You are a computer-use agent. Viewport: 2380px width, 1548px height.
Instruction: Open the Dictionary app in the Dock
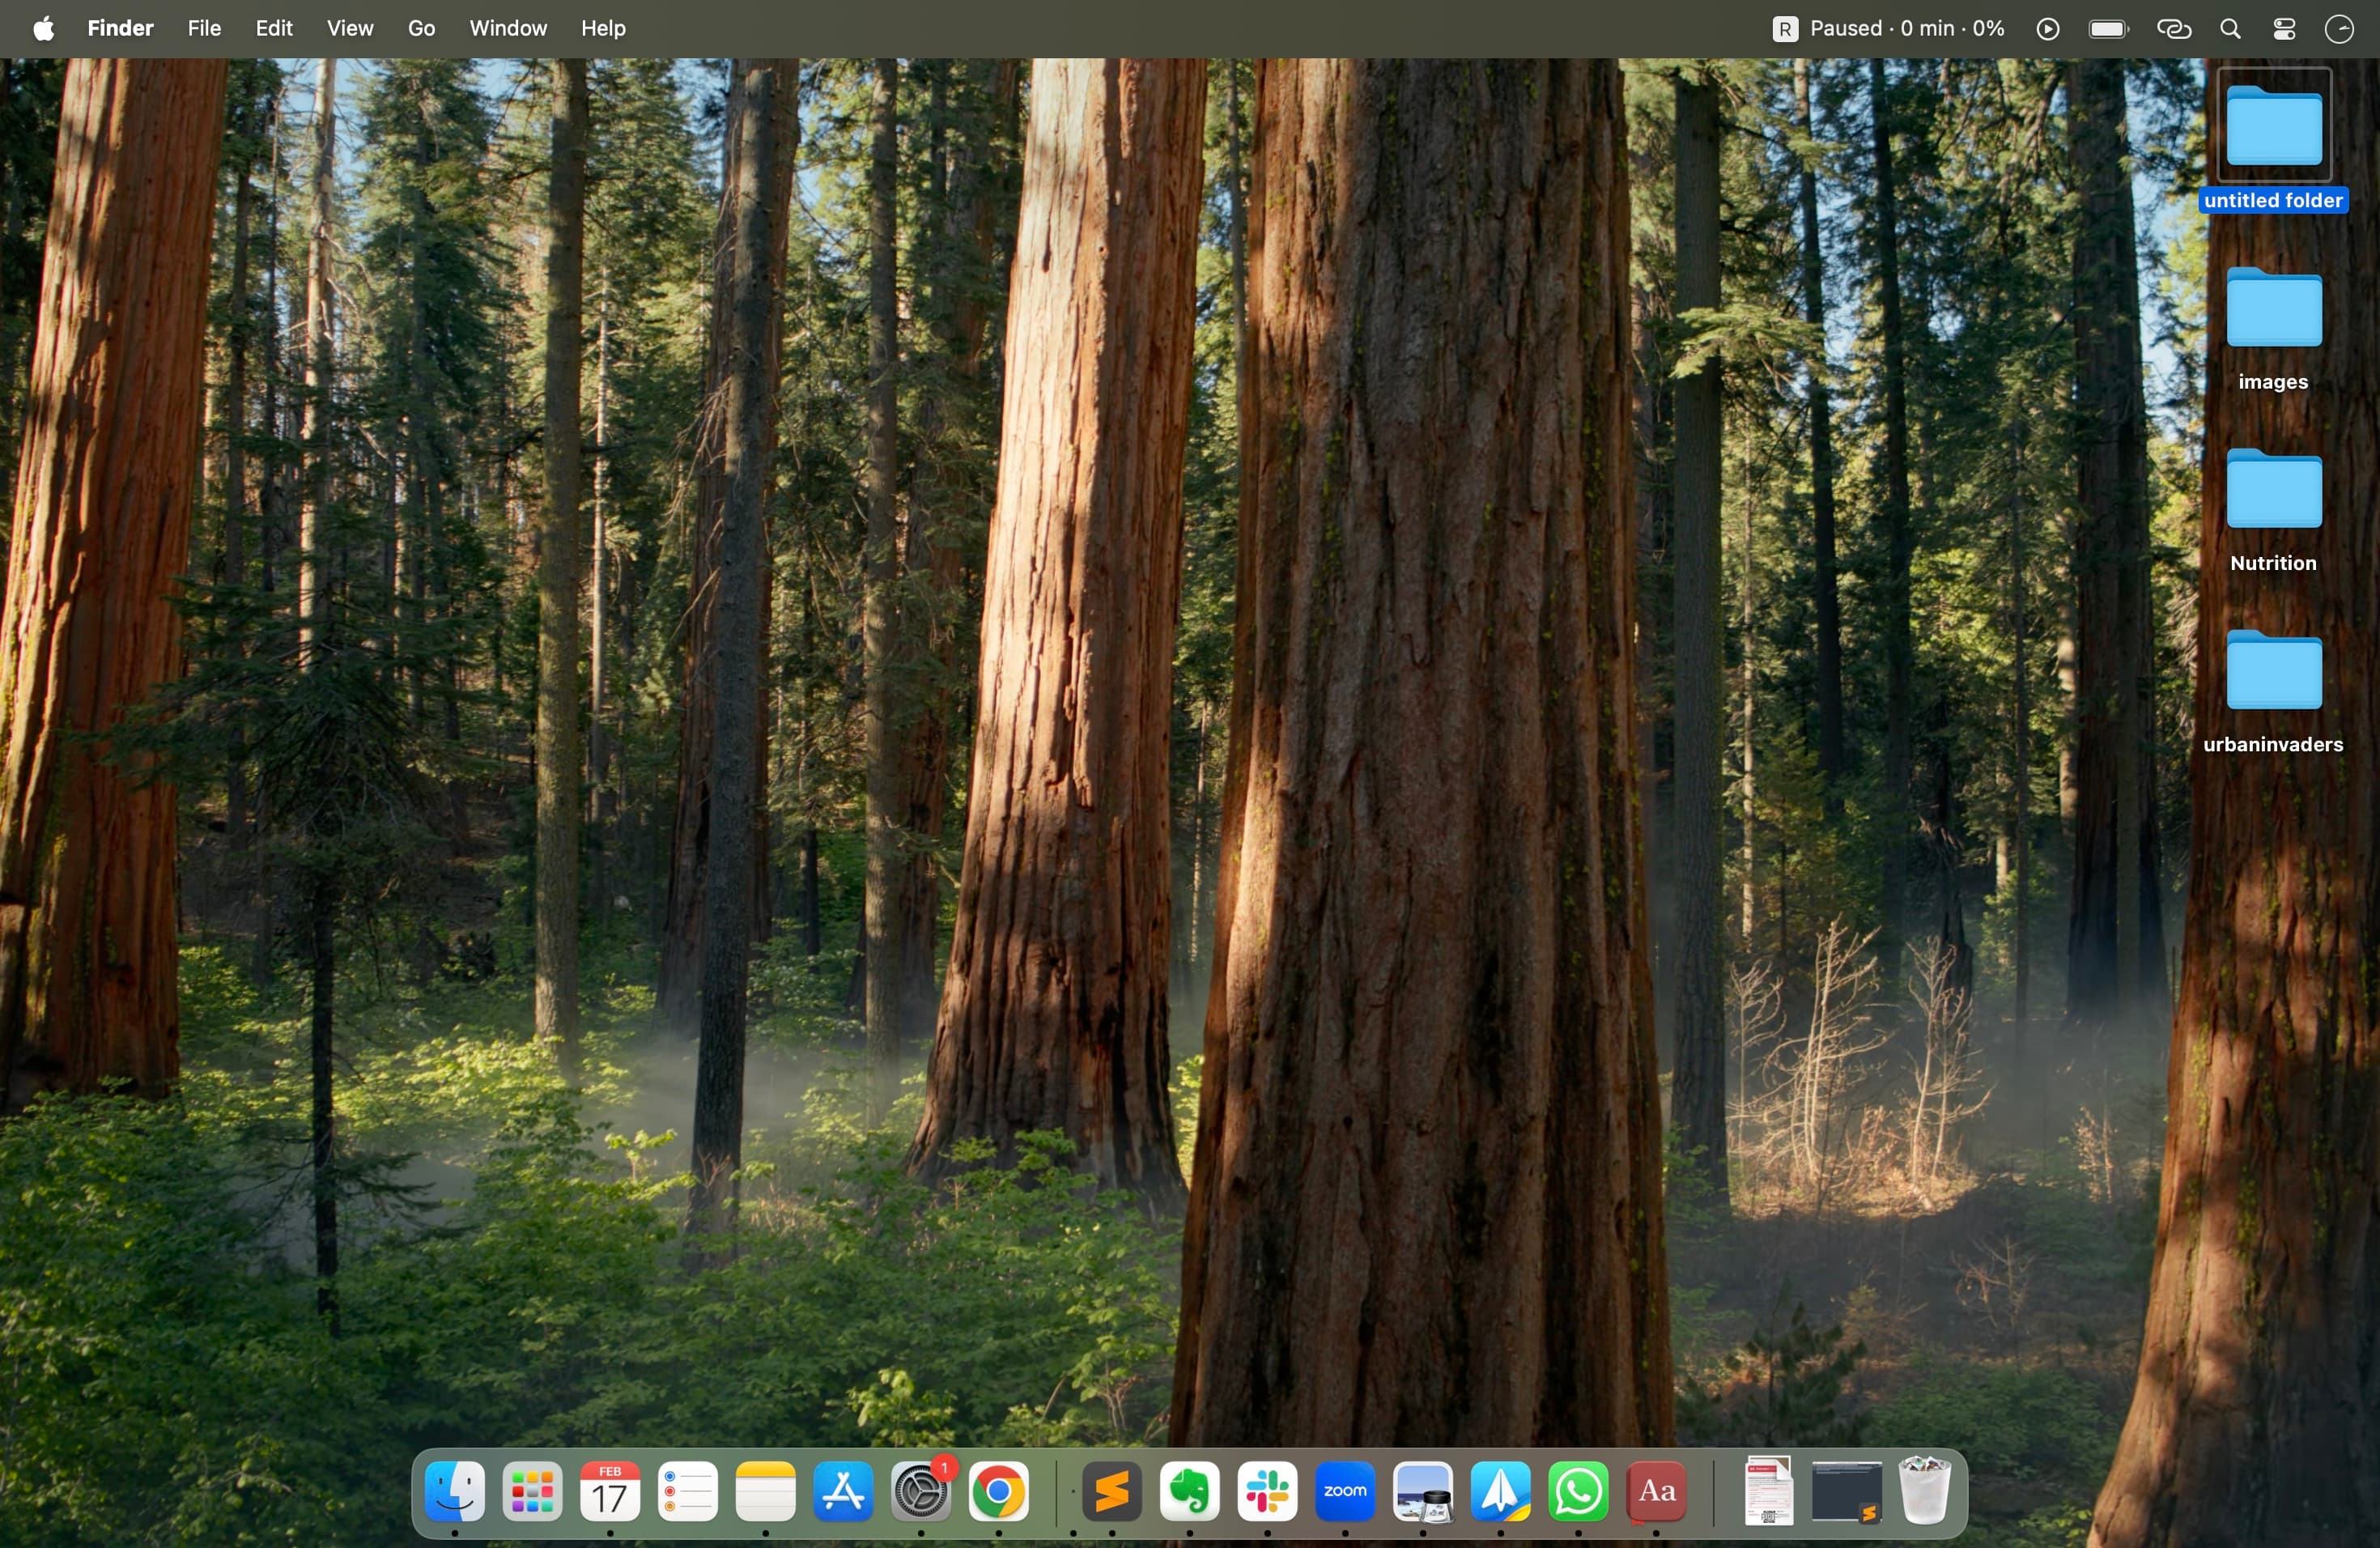[x=1657, y=1493]
